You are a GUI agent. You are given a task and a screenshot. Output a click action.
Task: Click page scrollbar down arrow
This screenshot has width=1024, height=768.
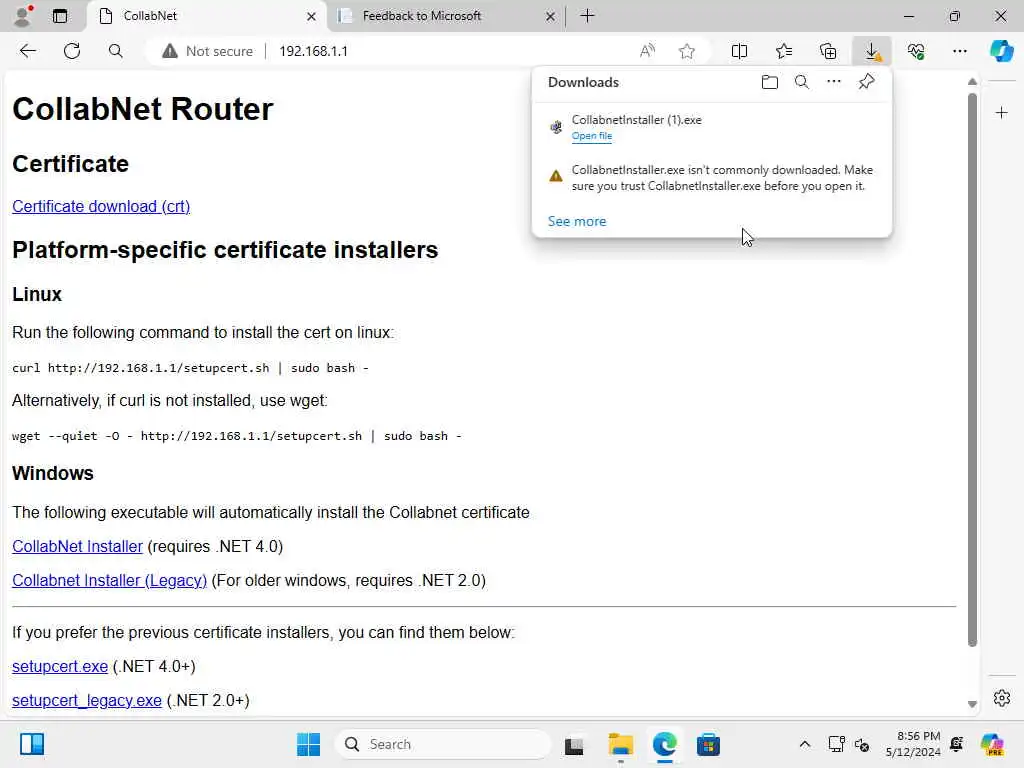click(972, 704)
